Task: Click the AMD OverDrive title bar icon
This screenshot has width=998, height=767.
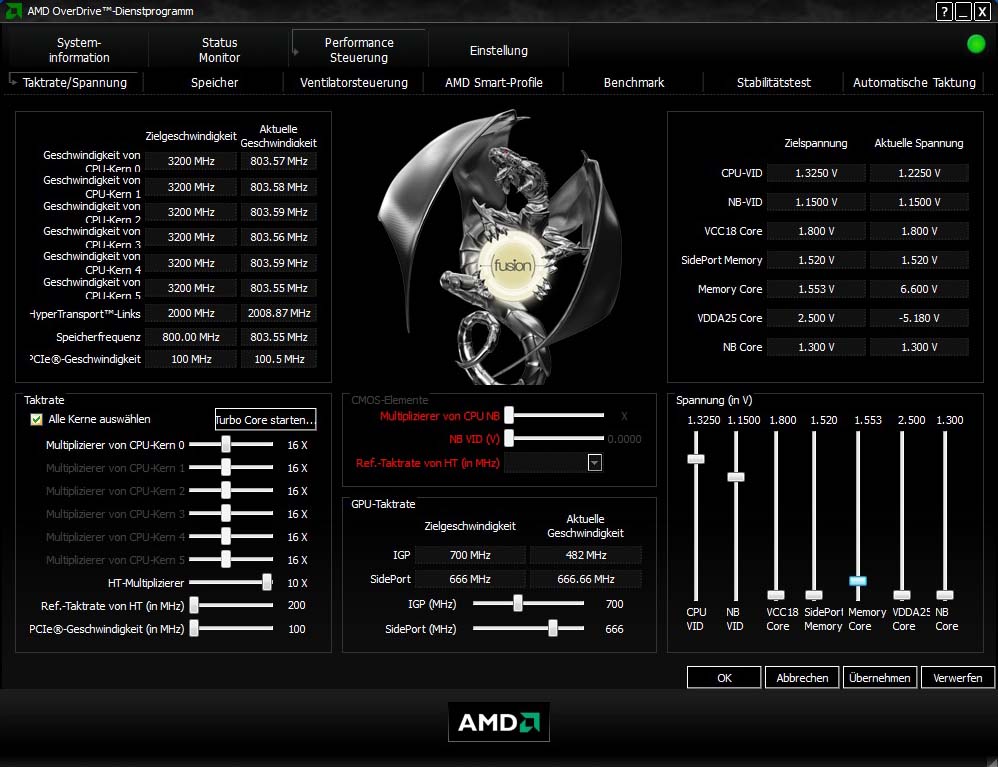Action: tap(13, 11)
